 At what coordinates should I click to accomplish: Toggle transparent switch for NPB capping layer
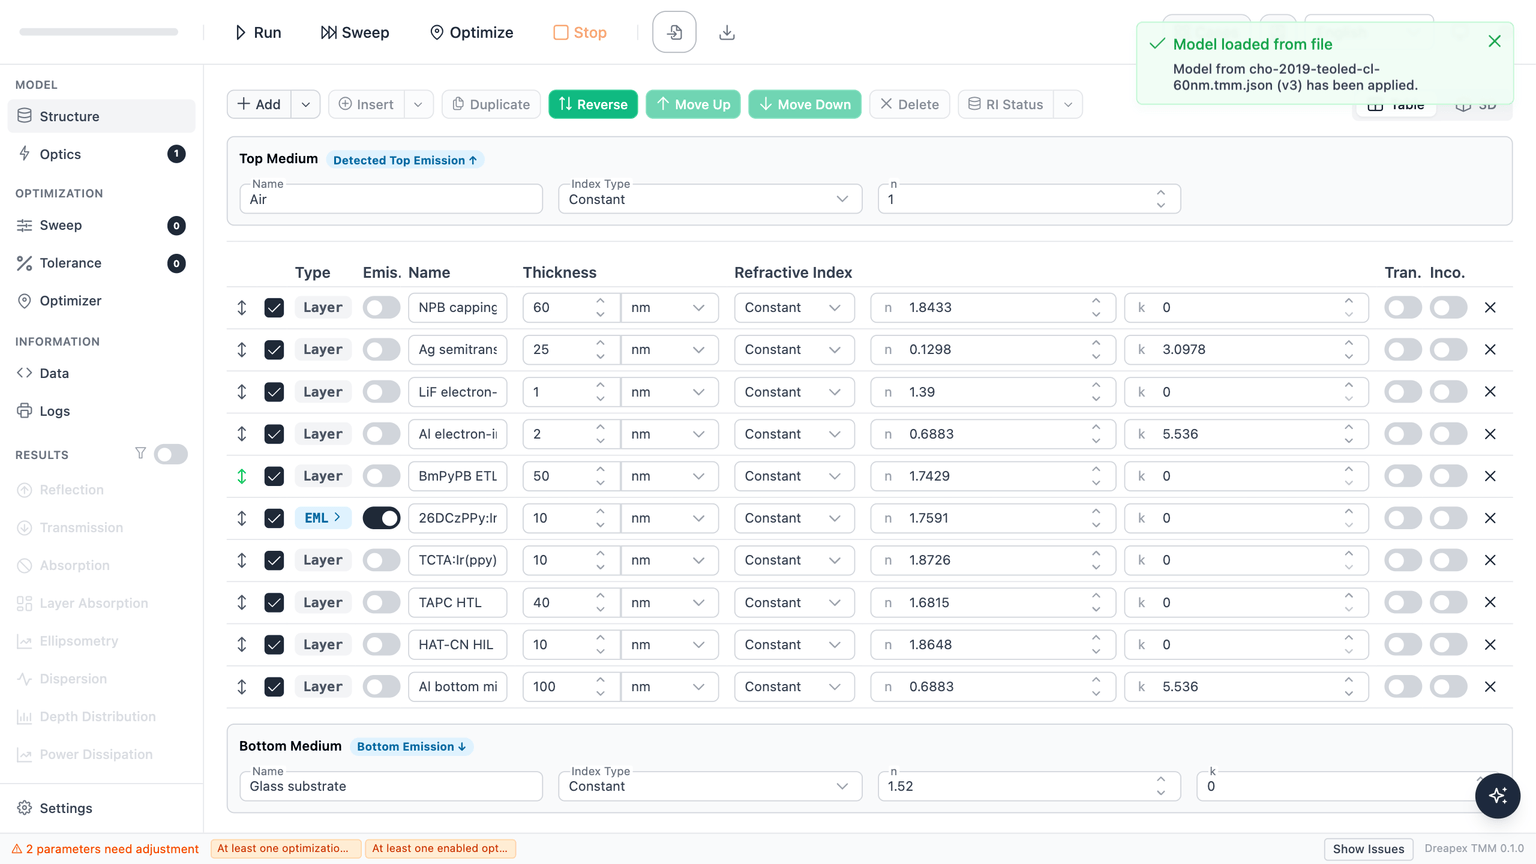(x=1403, y=308)
